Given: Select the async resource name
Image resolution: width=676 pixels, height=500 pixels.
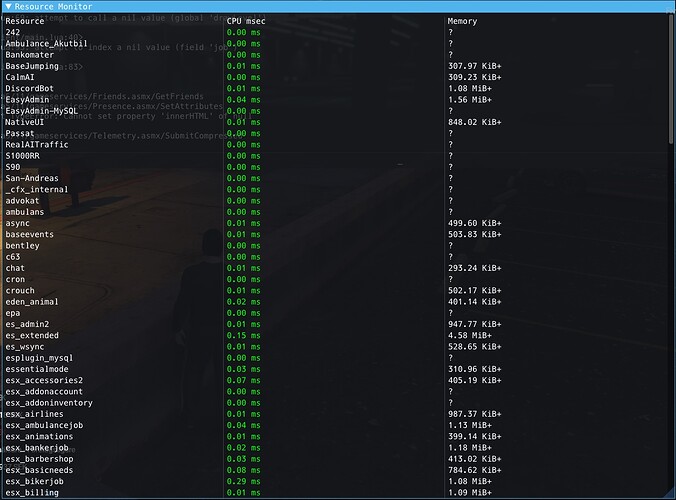Looking at the screenshot, I should [x=17, y=223].
